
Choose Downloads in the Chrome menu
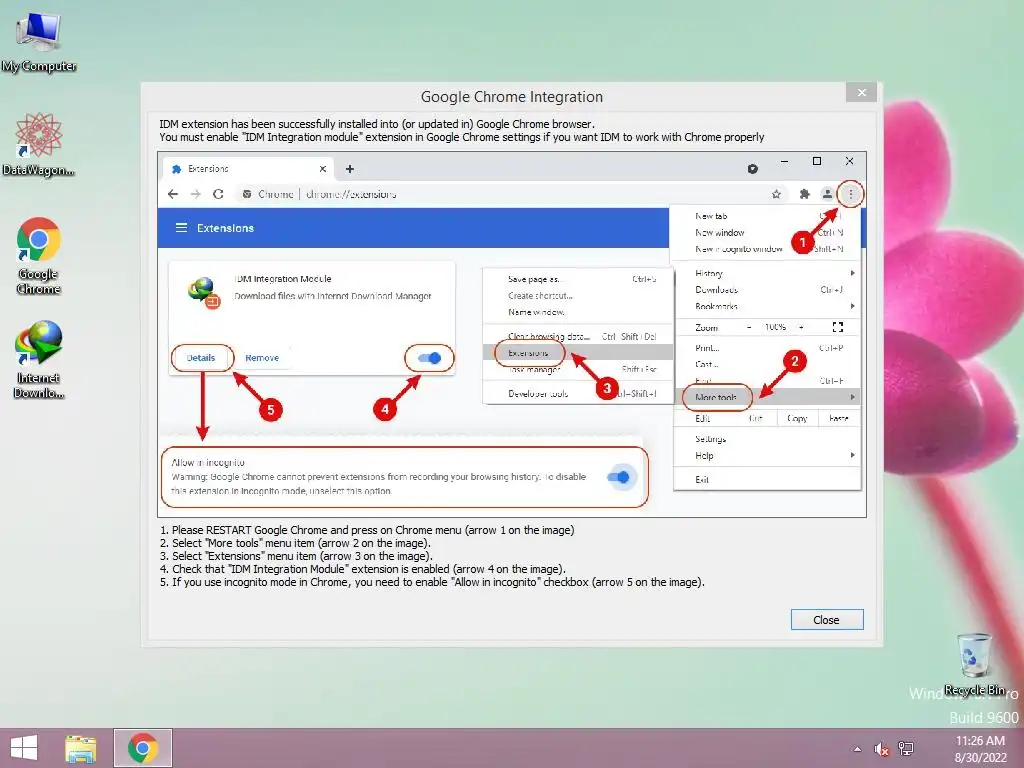[767, 290]
